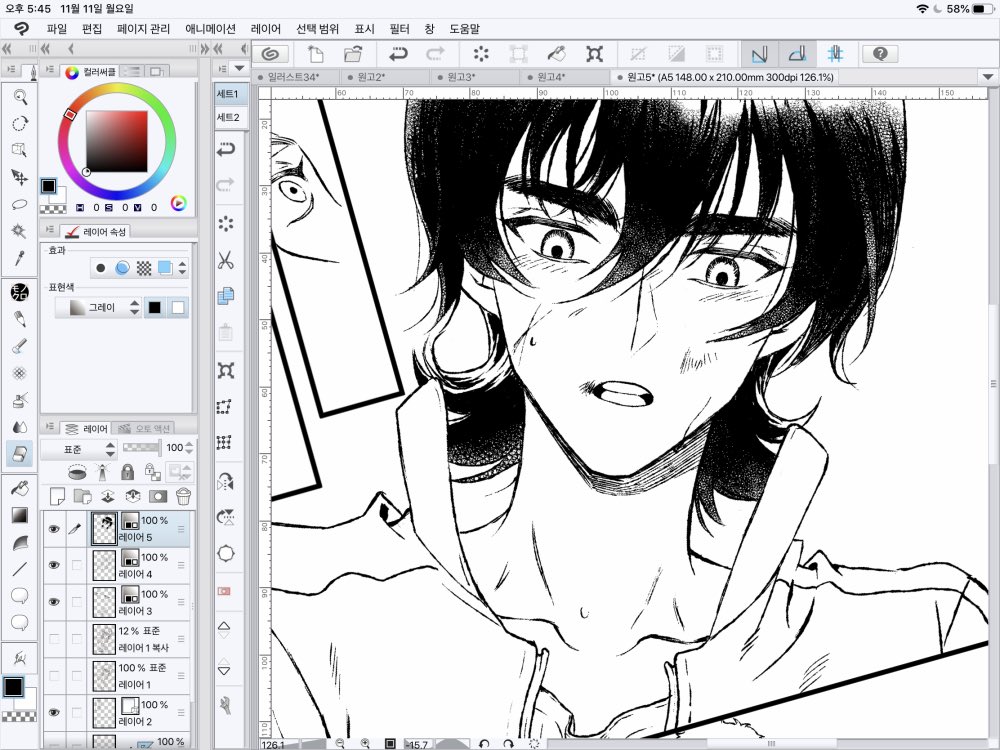Select the Gradient tool
1000x750 pixels.
click(20, 516)
